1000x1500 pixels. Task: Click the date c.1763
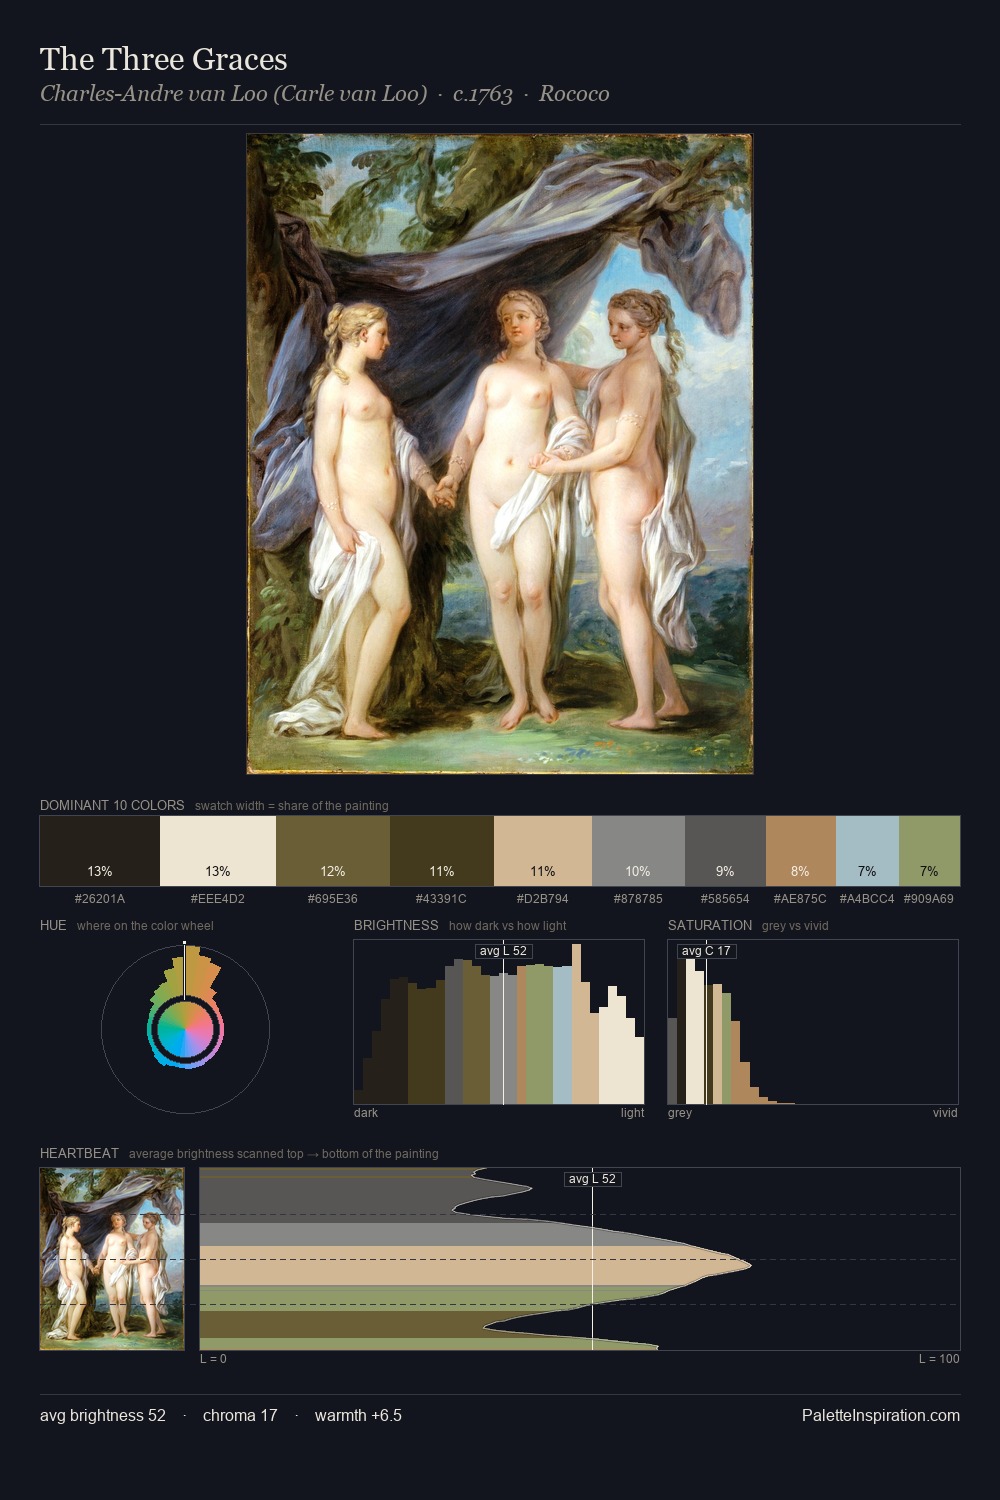pyautogui.click(x=483, y=94)
